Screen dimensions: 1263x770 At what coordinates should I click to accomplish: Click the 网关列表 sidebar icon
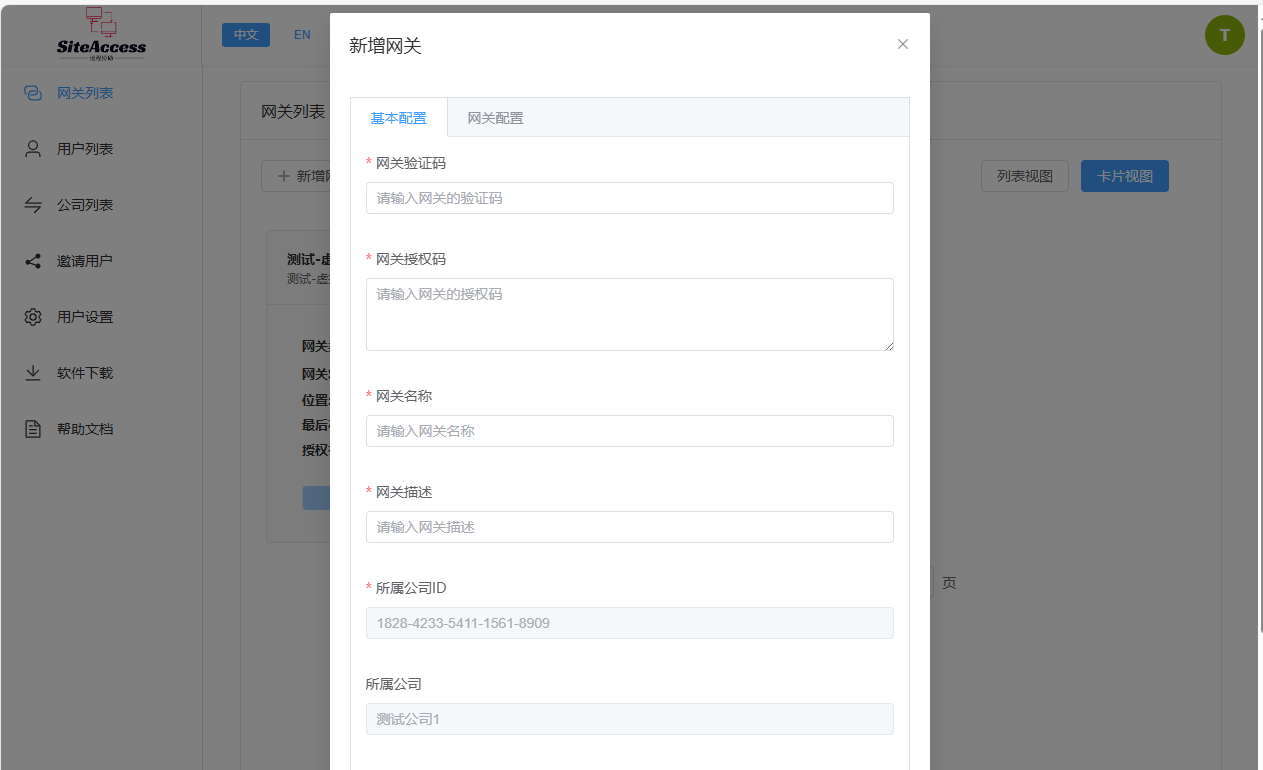tap(33, 93)
